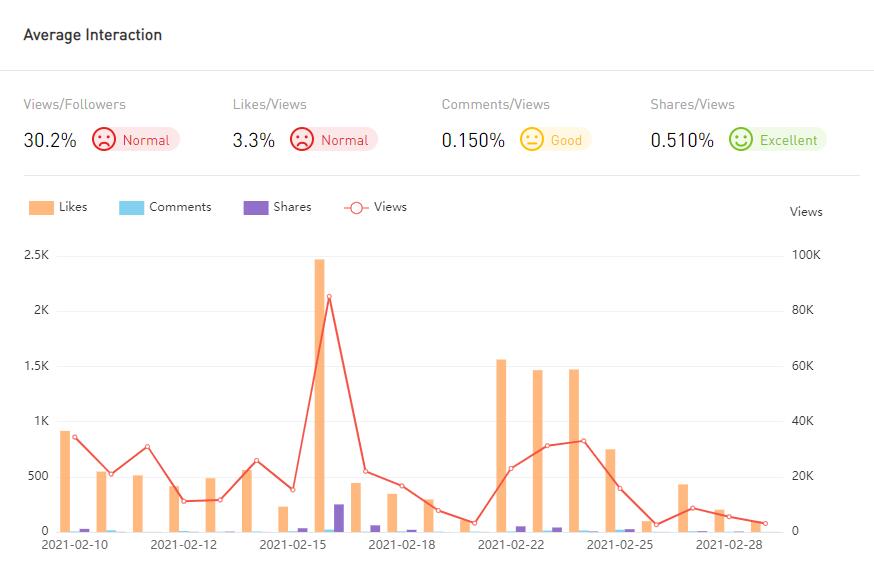The height and width of the screenshot is (572, 874).
Task: Click the orange Likes legend swatch
Action: pos(41,208)
